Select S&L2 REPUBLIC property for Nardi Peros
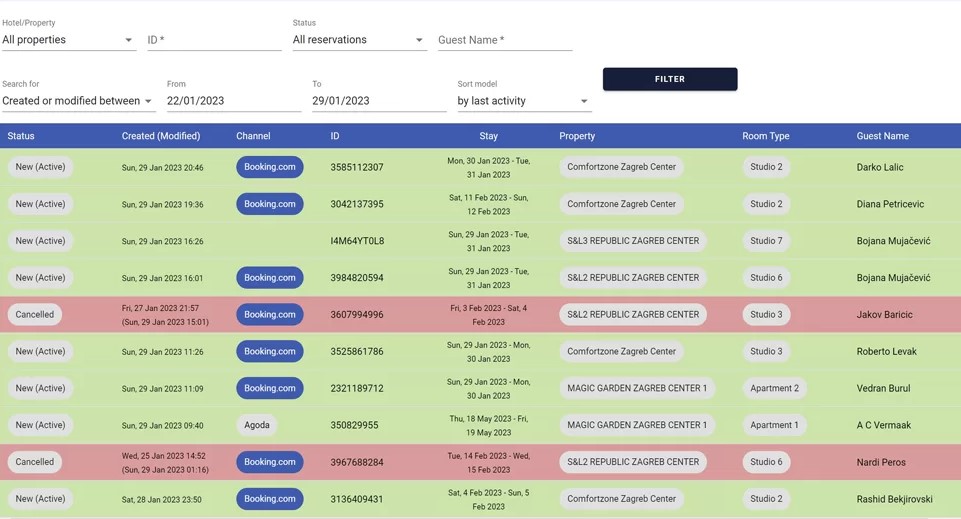The image size is (961, 519). coord(633,462)
